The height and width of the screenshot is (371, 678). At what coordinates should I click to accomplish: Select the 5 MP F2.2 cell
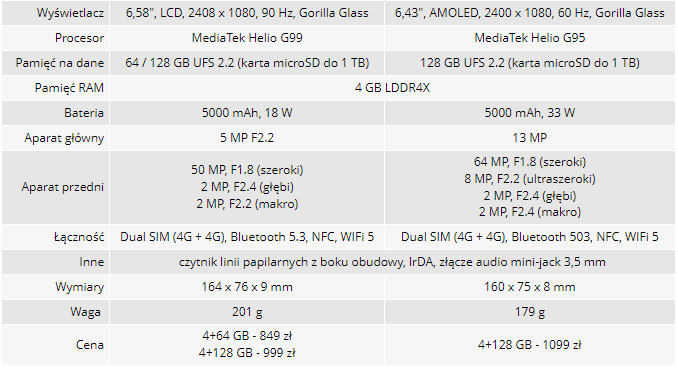[x=247, y=138]
